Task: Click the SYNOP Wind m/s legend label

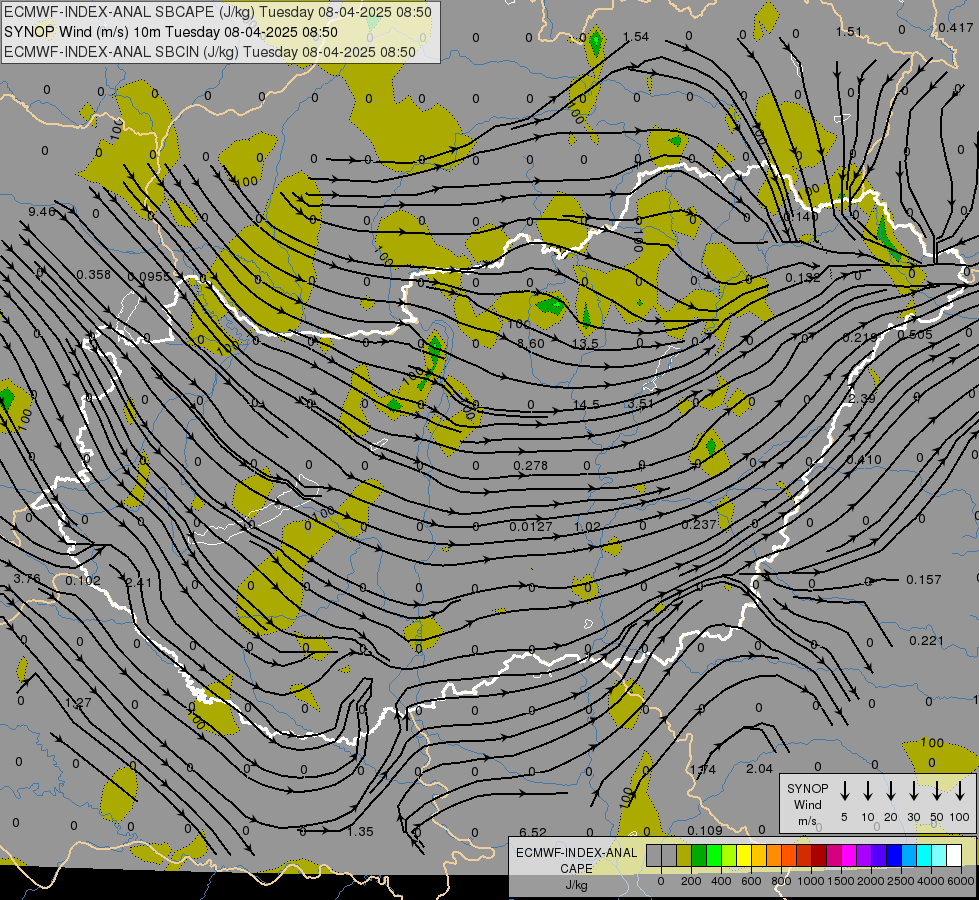Action: (x=807, y=804)
